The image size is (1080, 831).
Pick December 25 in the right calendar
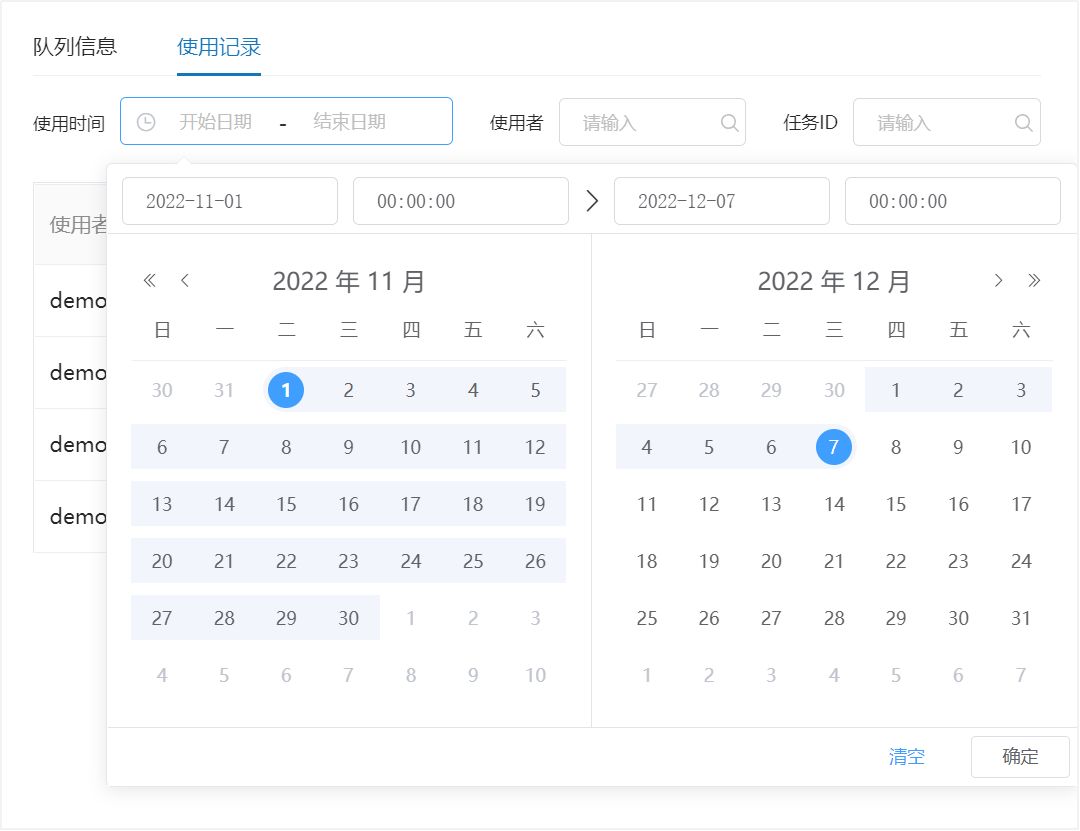pyautogui.click(x=647, y=618)
